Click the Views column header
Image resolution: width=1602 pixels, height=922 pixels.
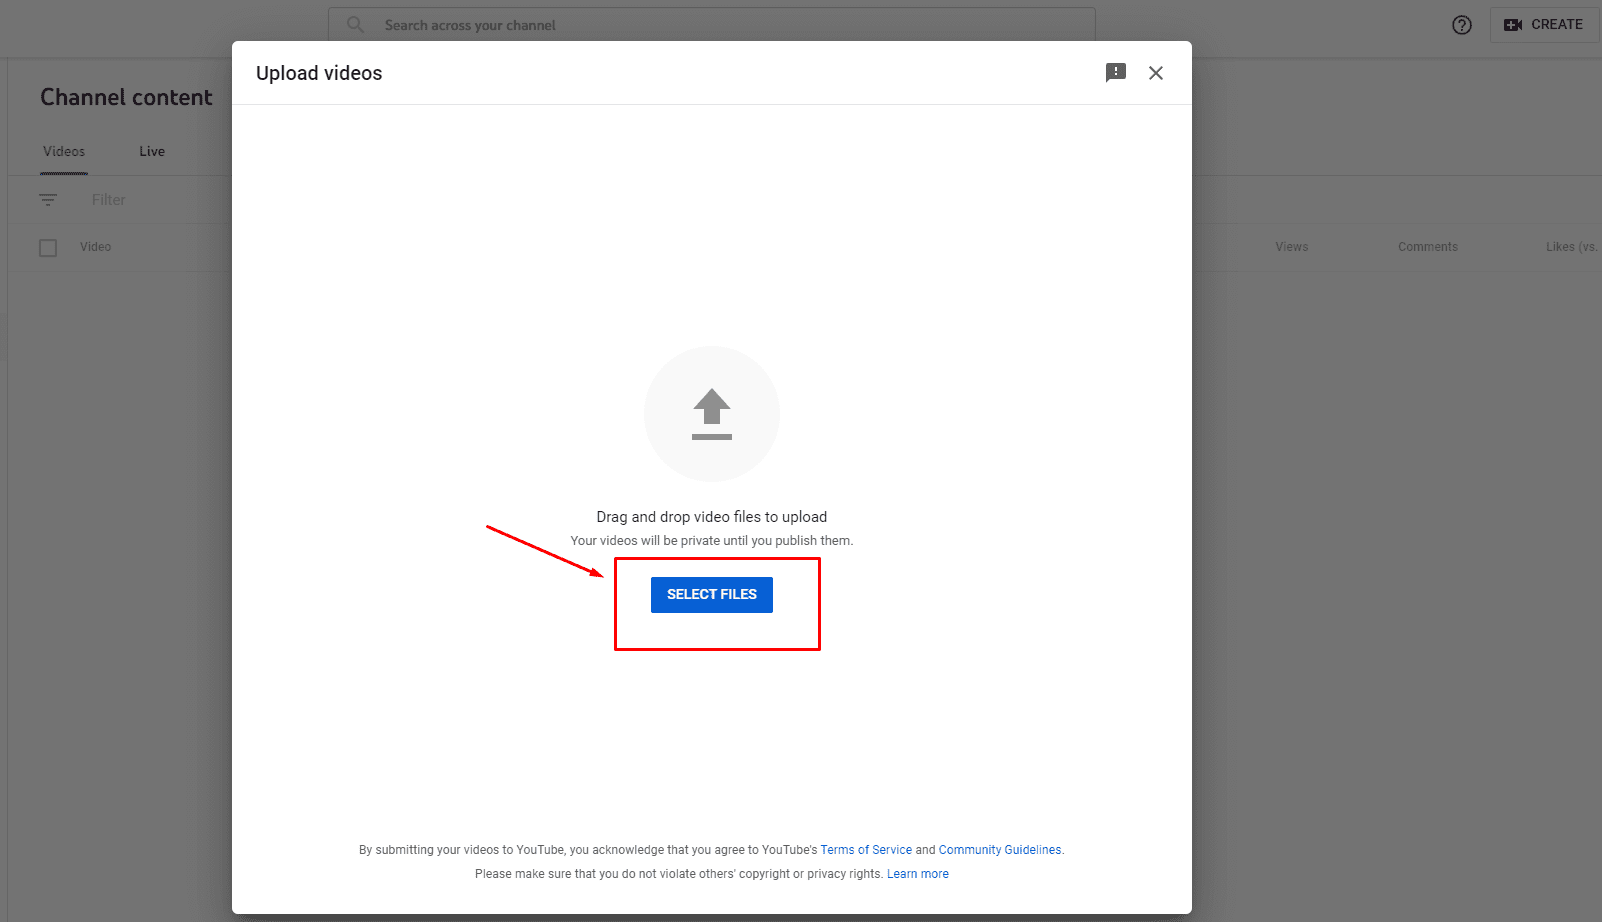[1291, 247]
